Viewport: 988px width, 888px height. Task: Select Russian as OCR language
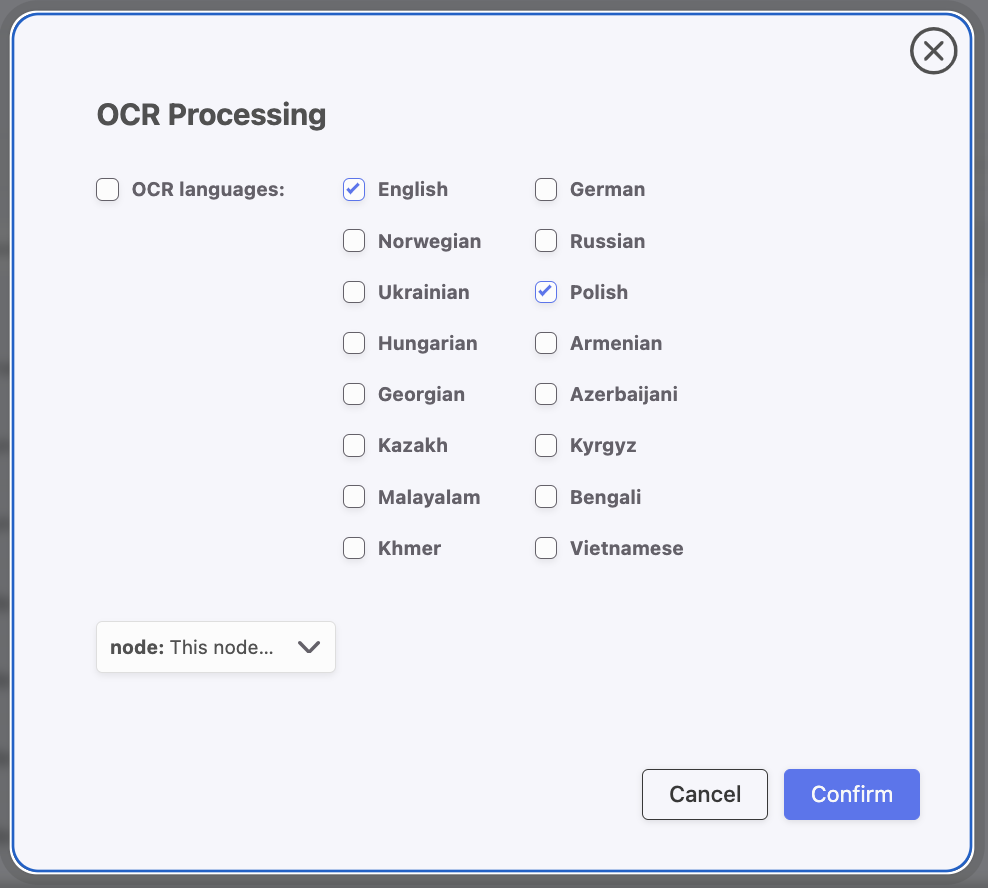(x=546, y=241)
